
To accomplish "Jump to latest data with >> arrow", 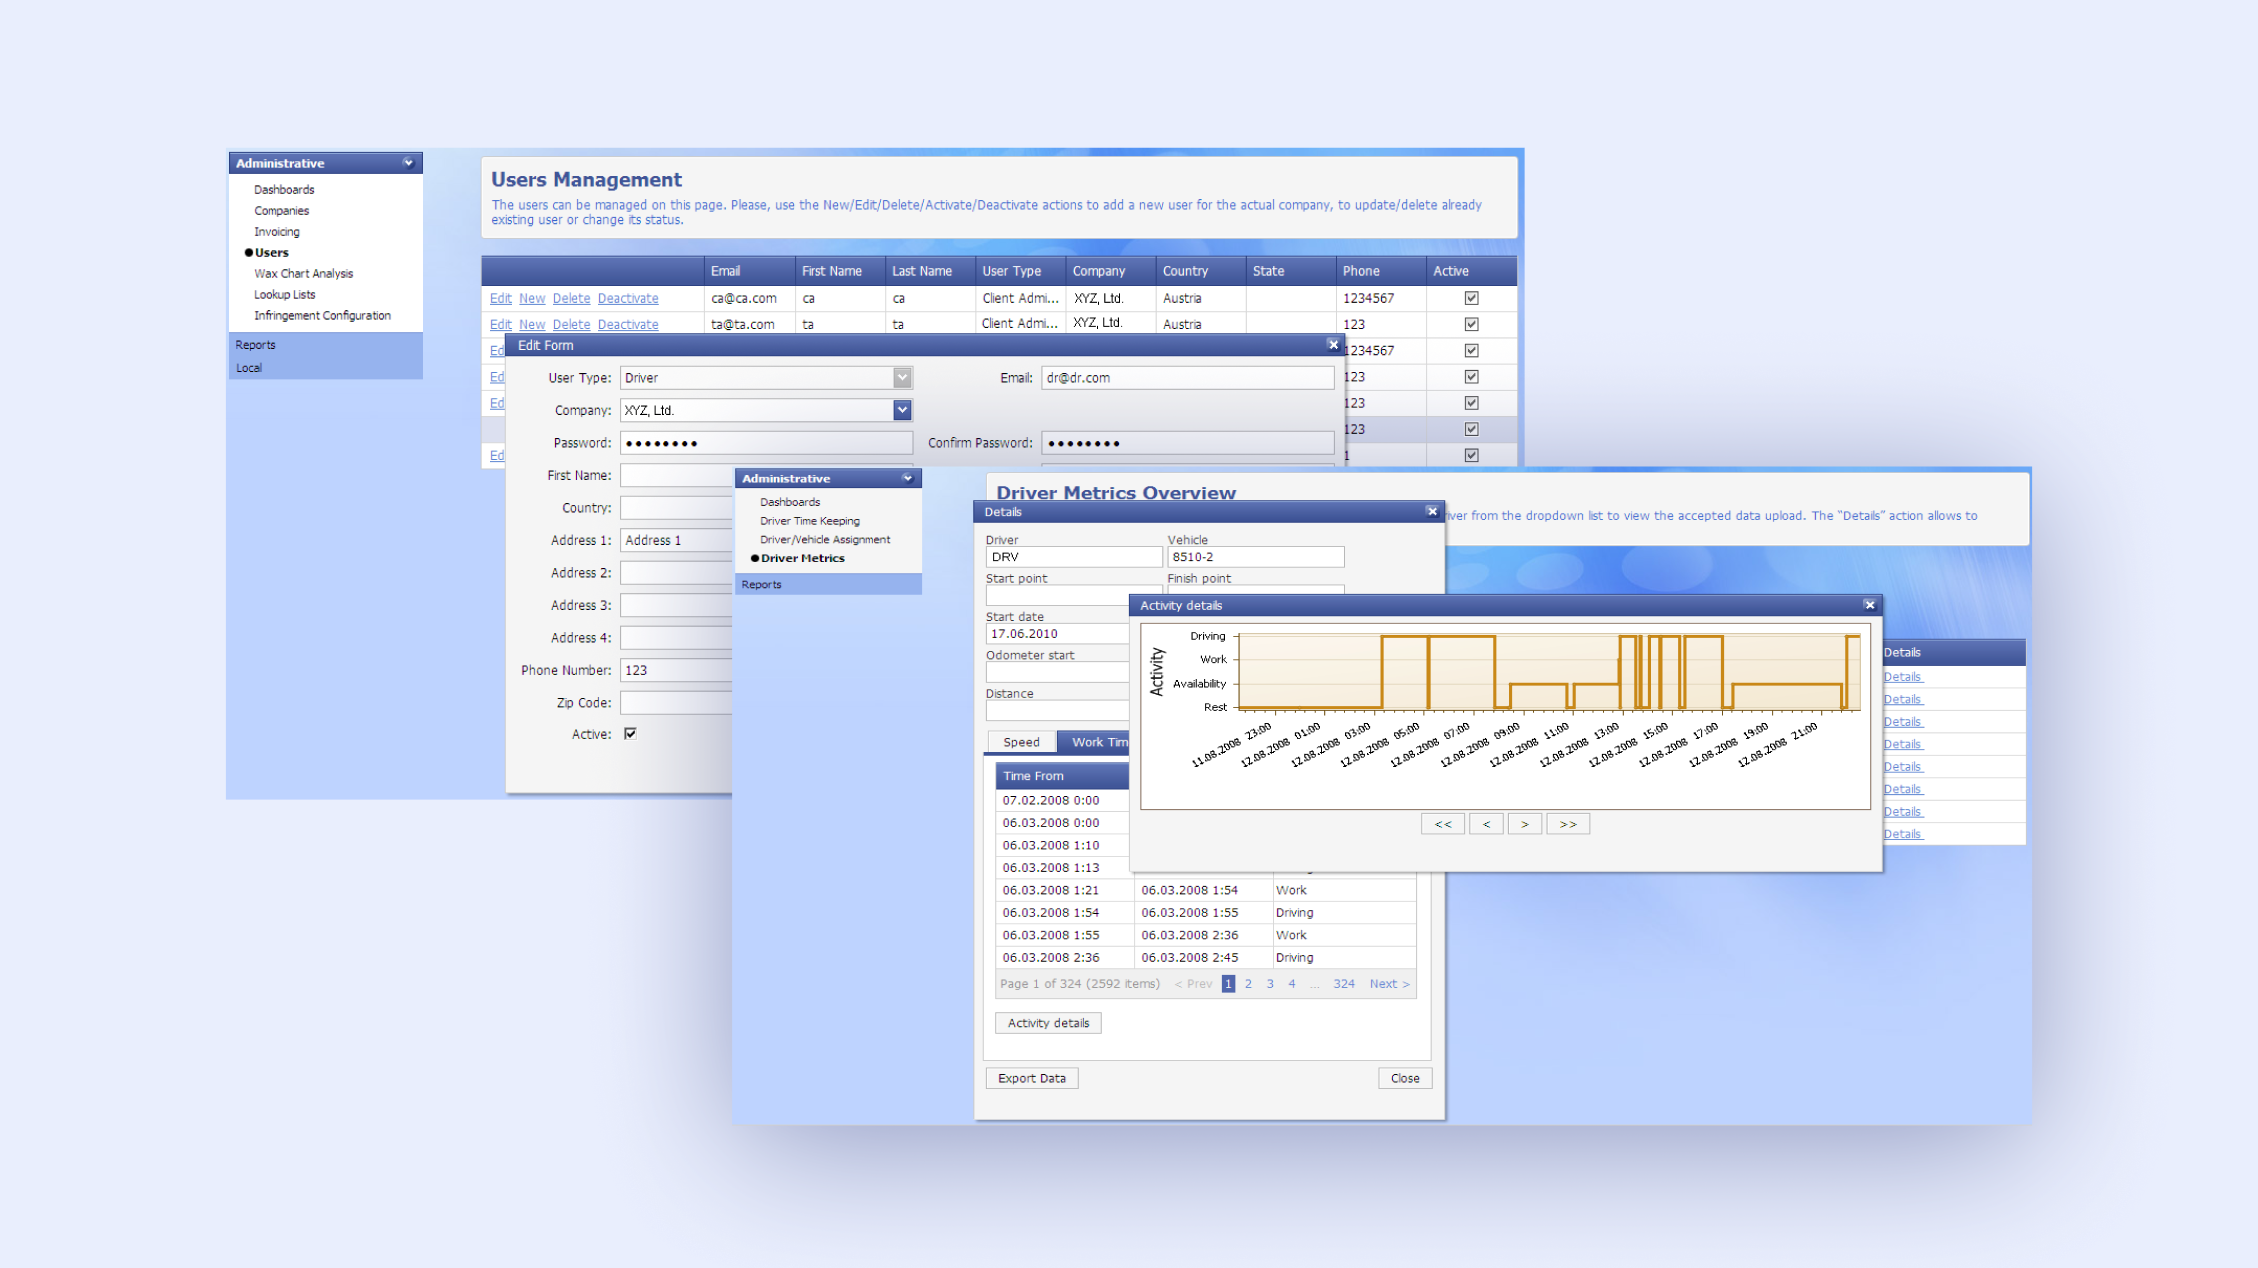I will tap(1567, 823).
